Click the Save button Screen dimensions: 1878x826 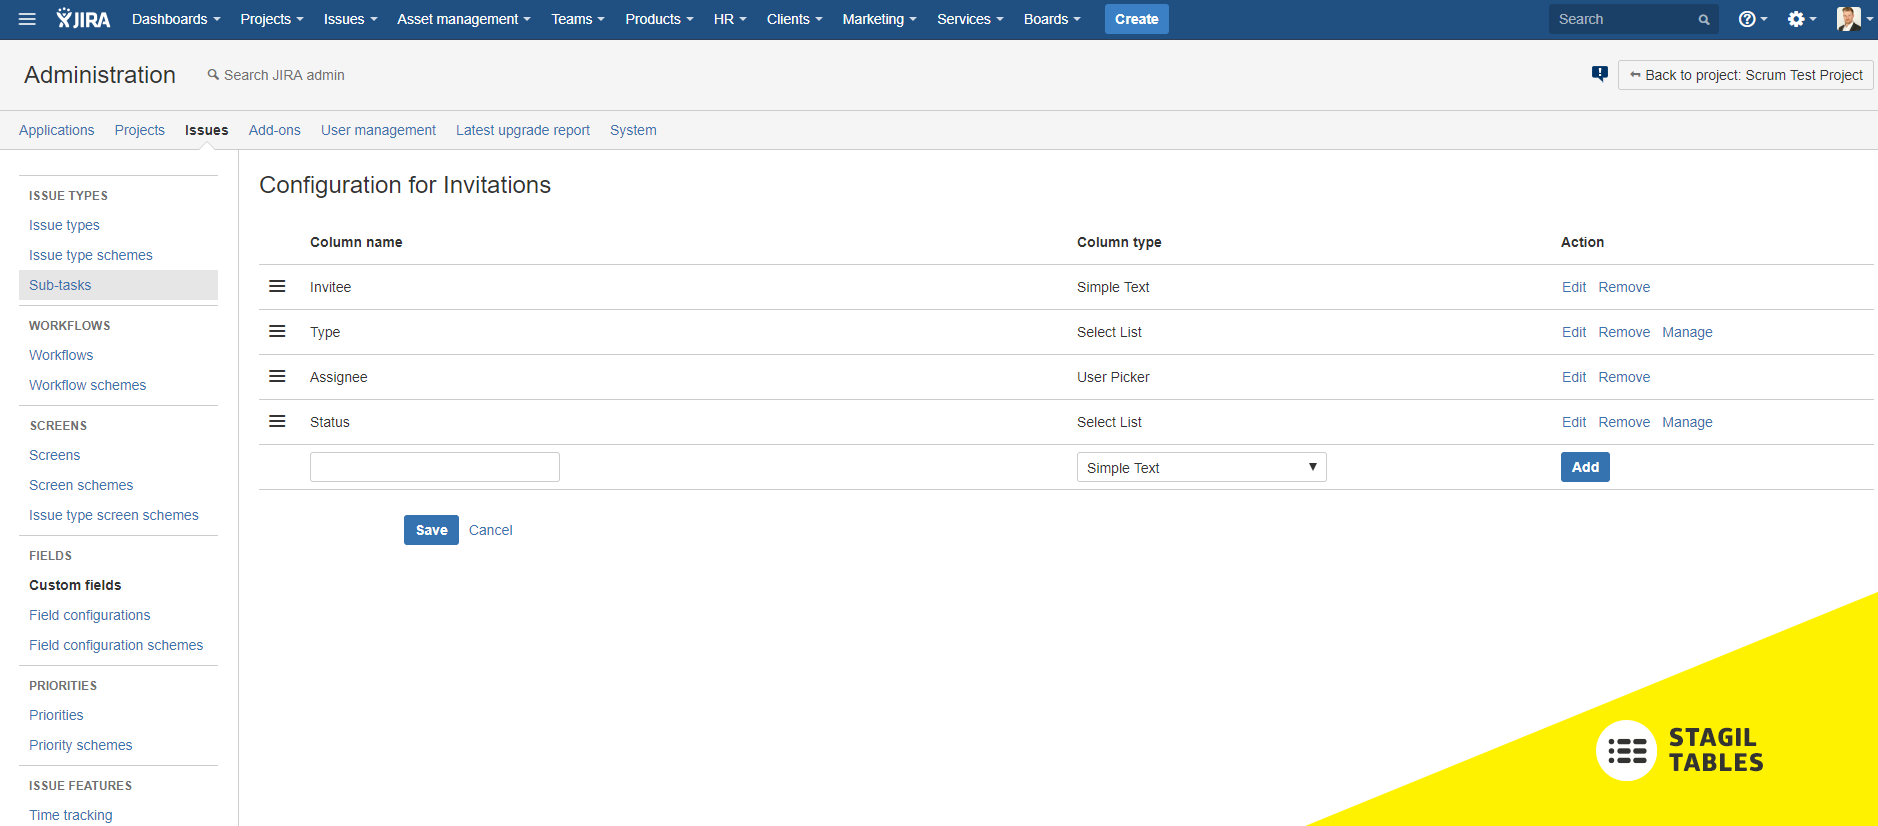[x=431, y=530]
